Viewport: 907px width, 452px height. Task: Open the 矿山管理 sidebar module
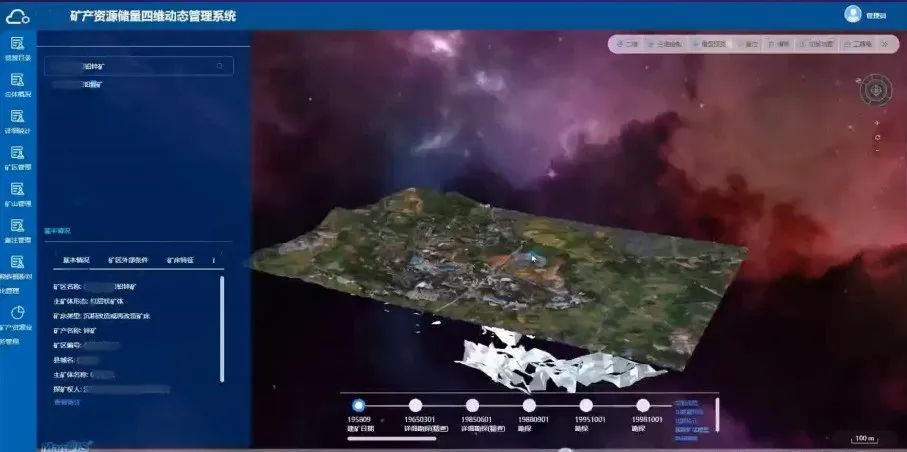click(17, 194)
